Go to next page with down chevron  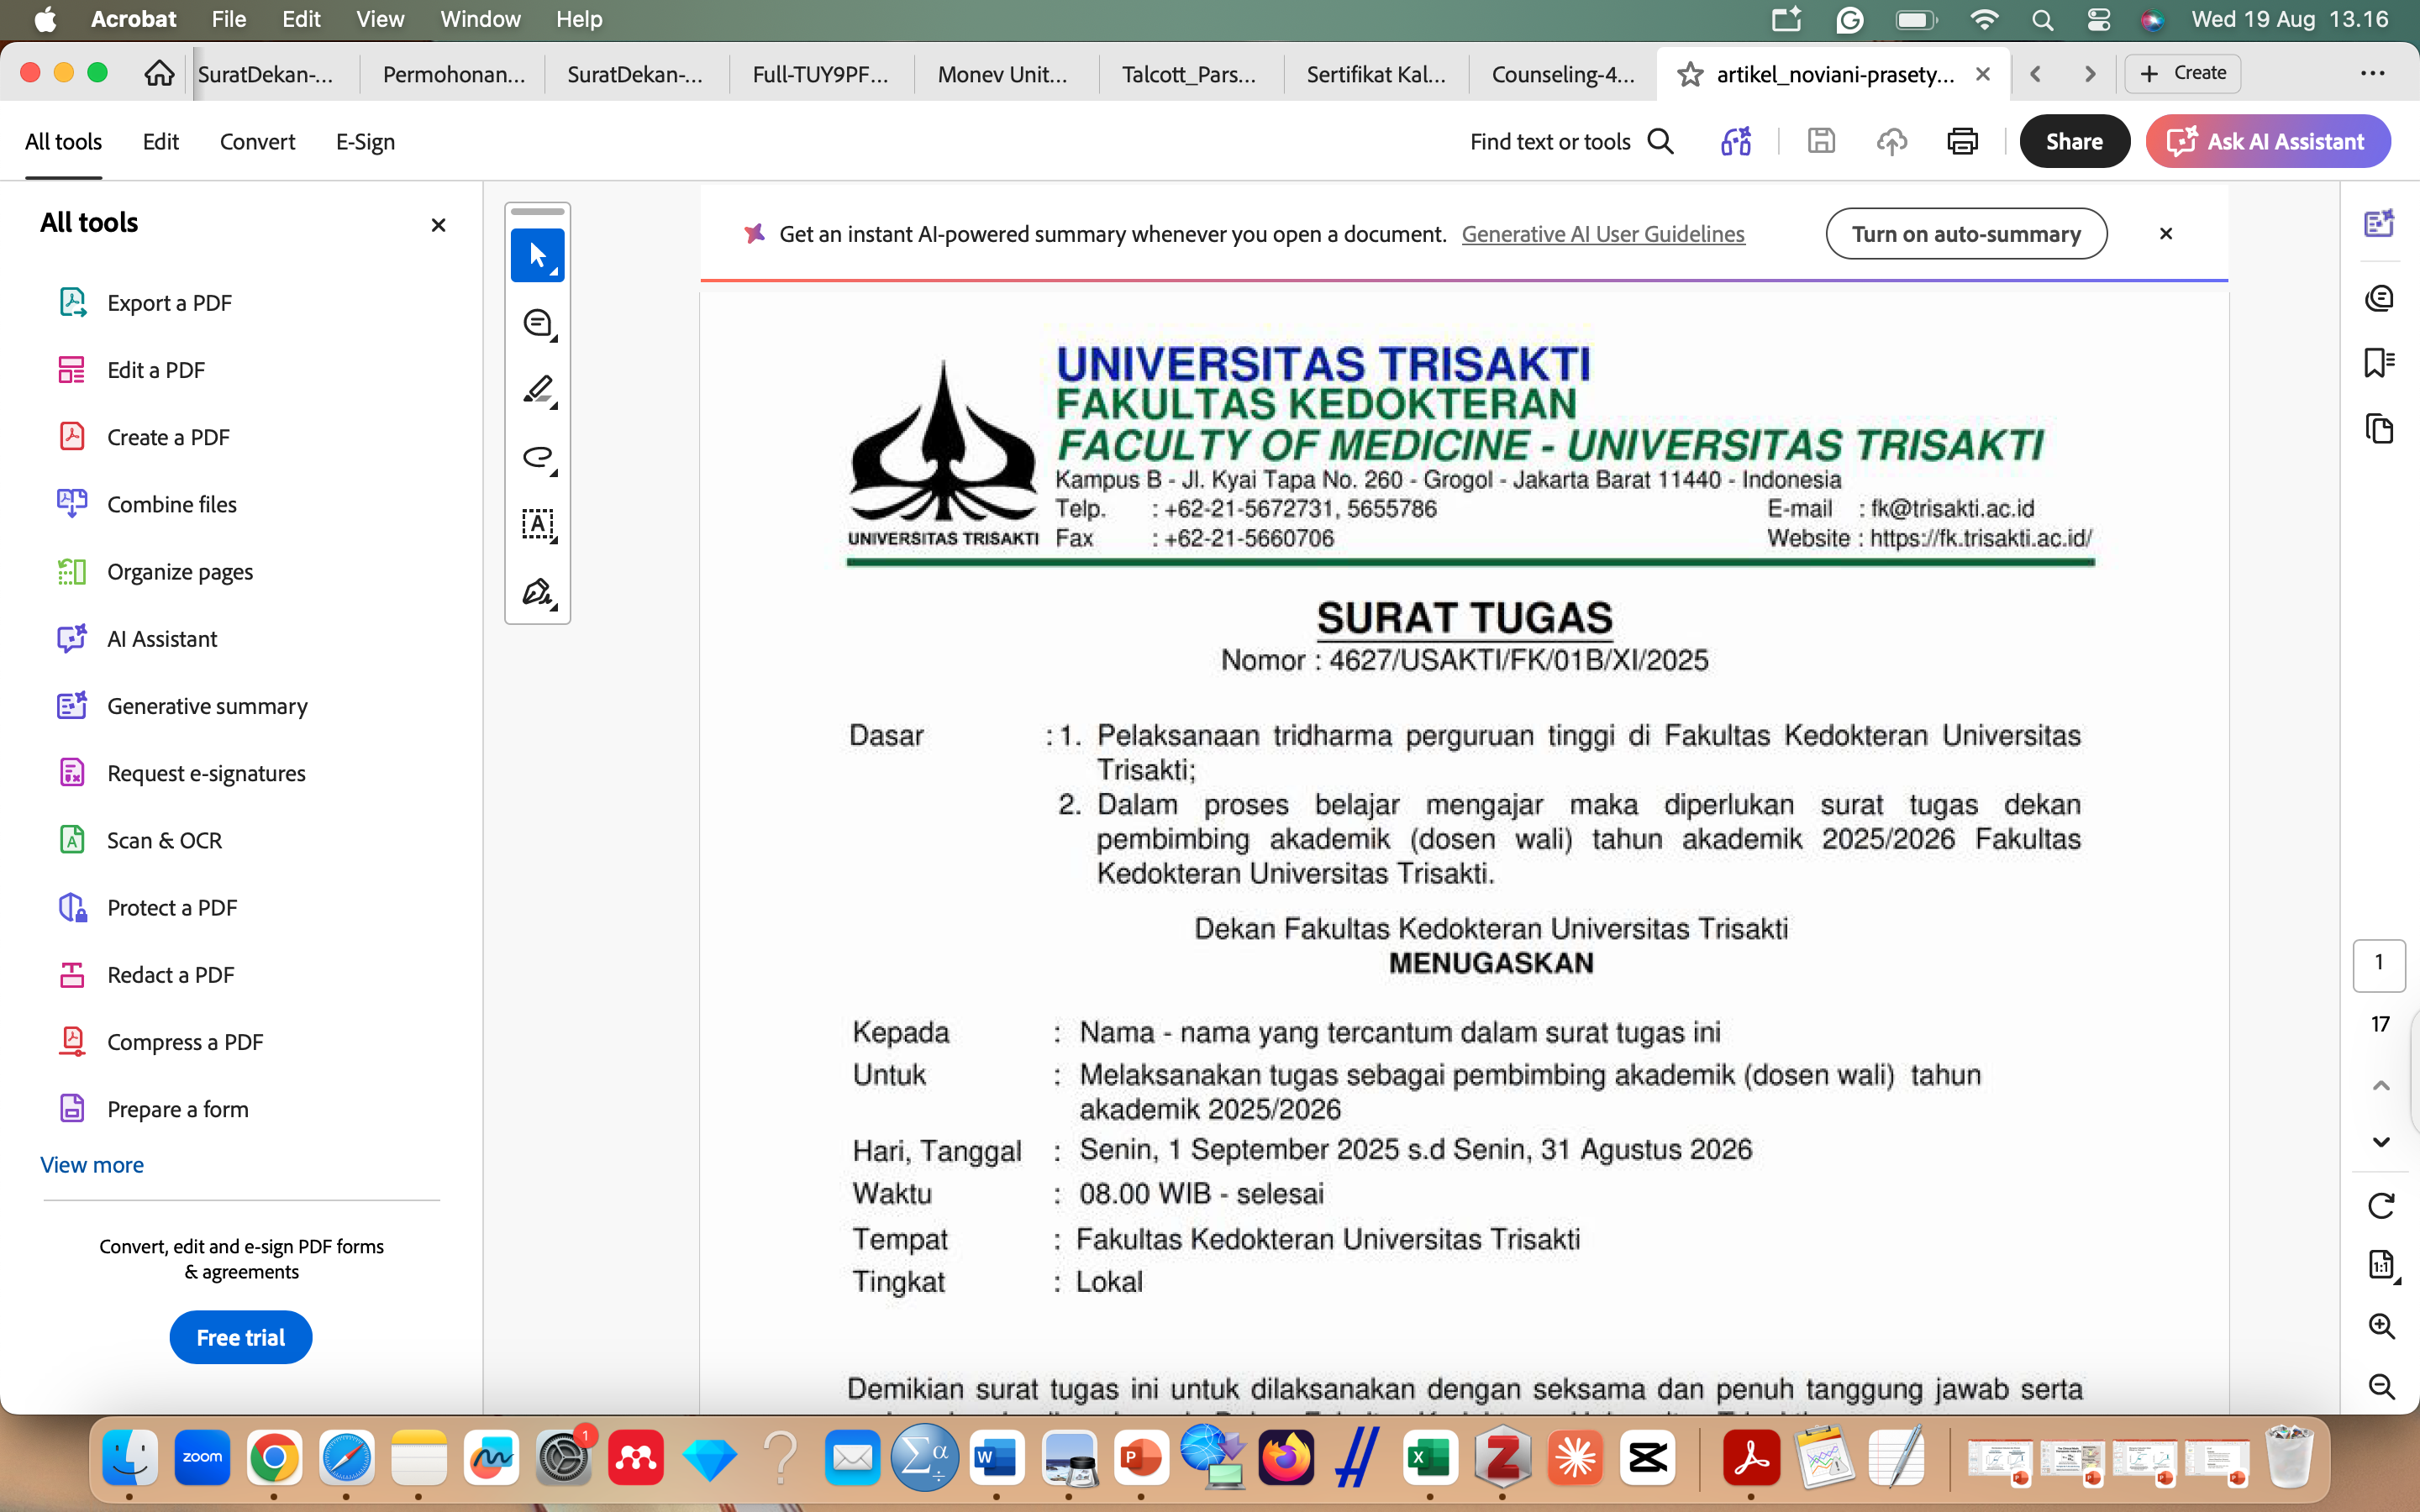tap(2381, 1142)
